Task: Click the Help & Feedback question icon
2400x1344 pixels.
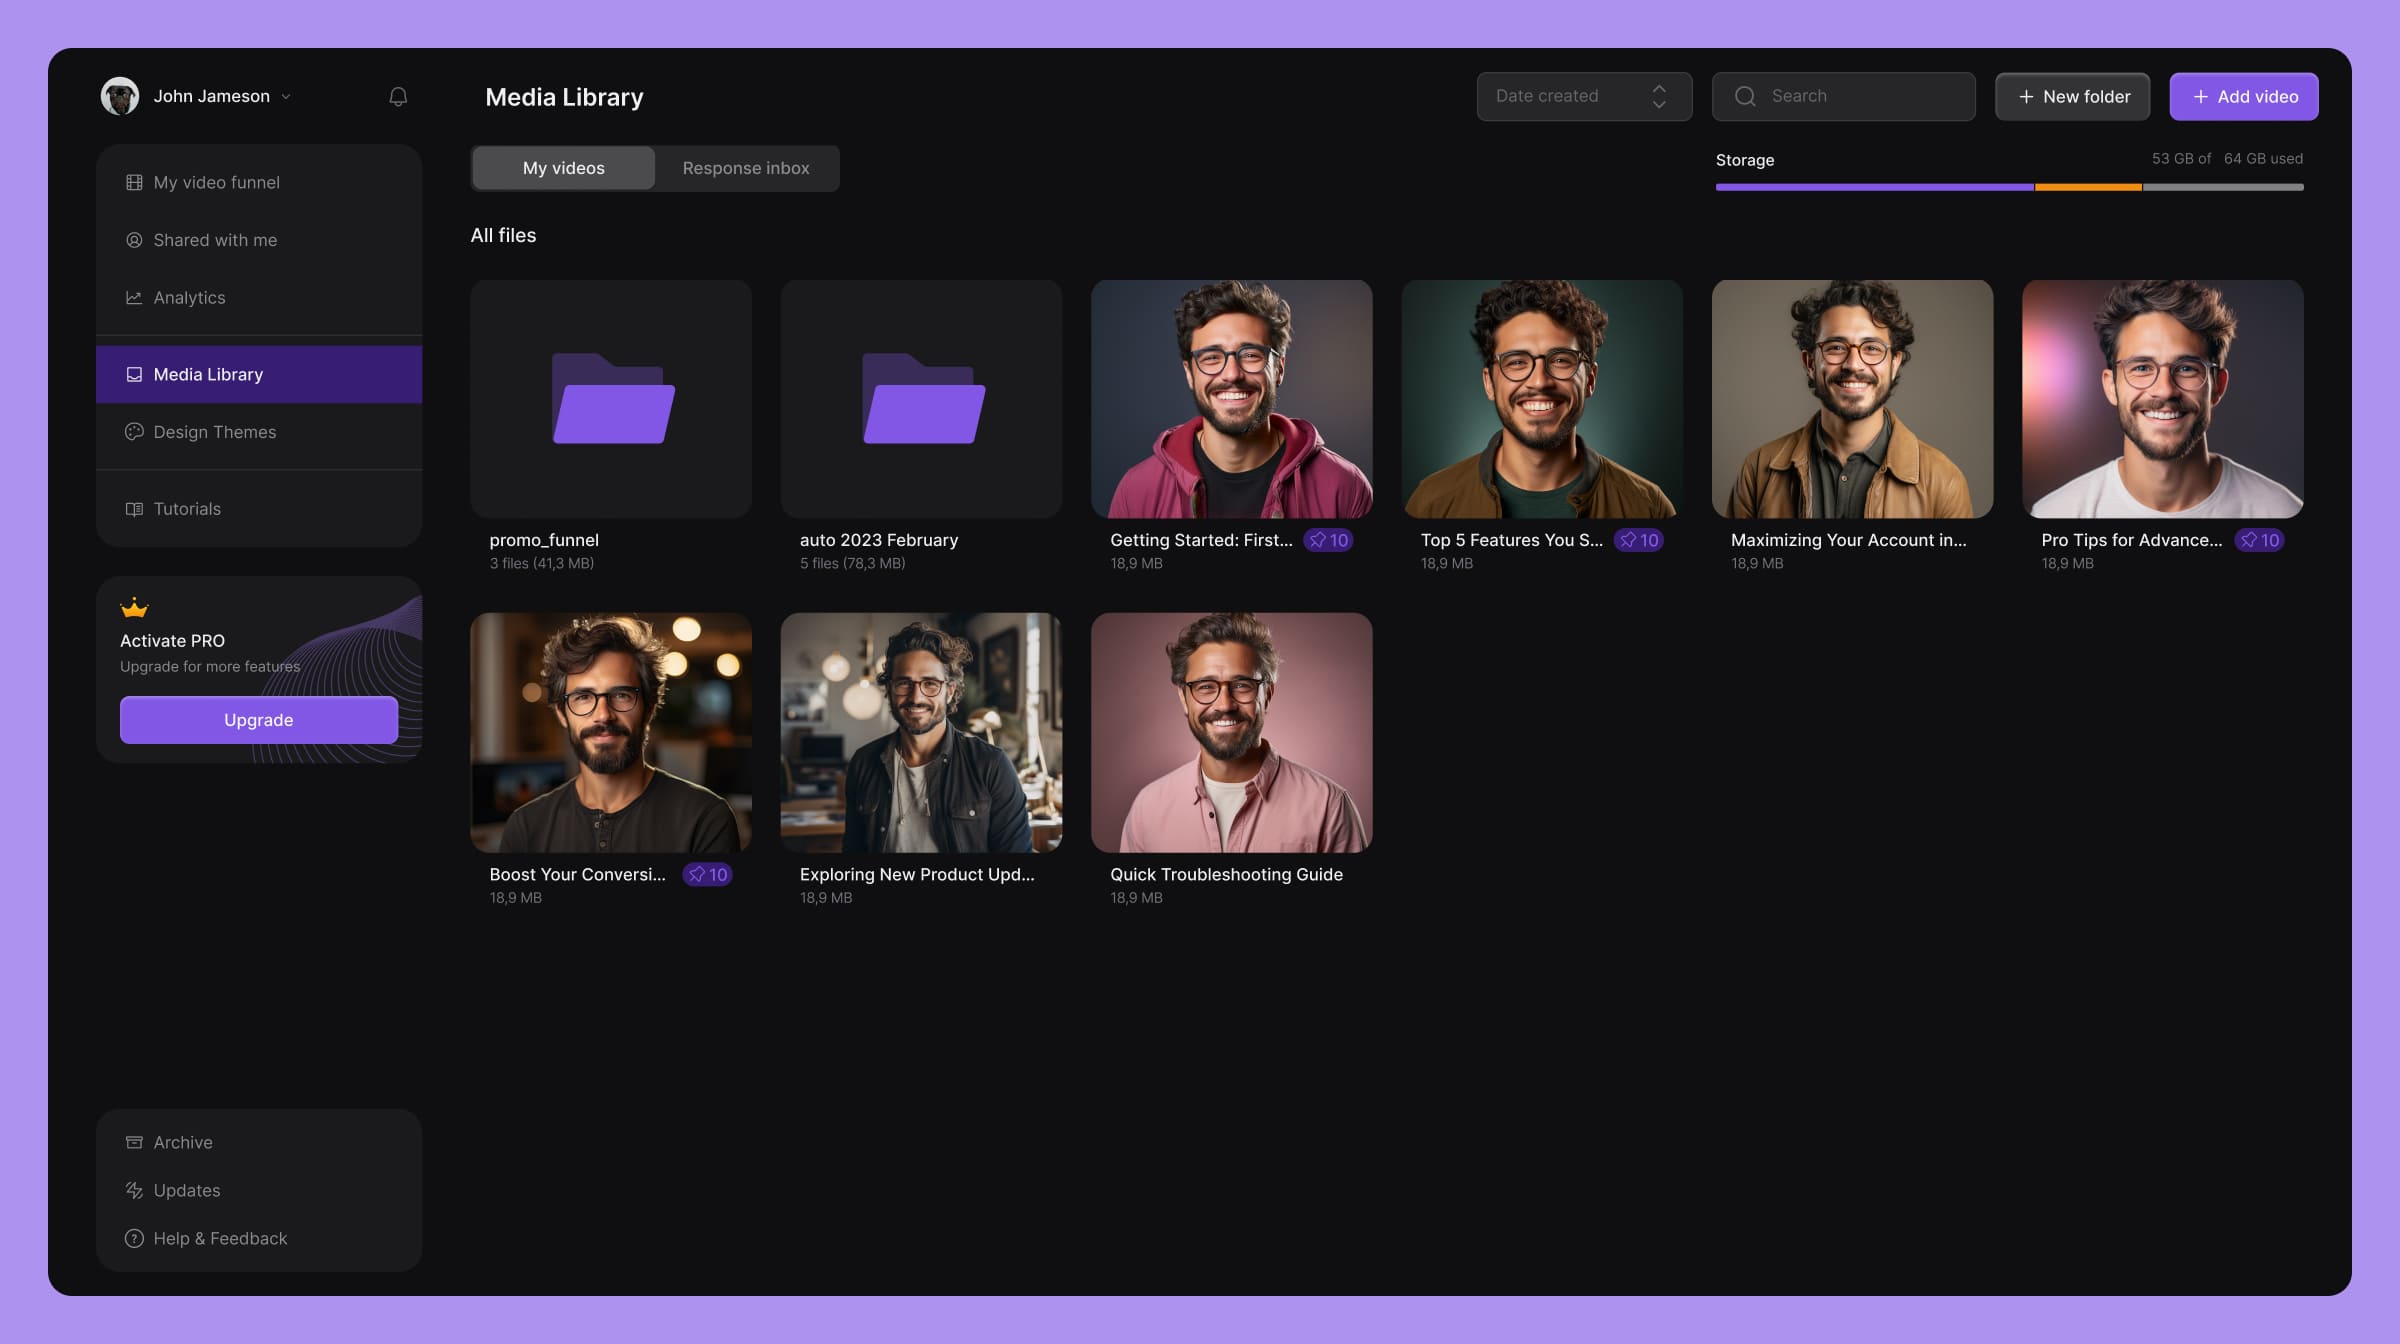Action: click(134, 1238)
